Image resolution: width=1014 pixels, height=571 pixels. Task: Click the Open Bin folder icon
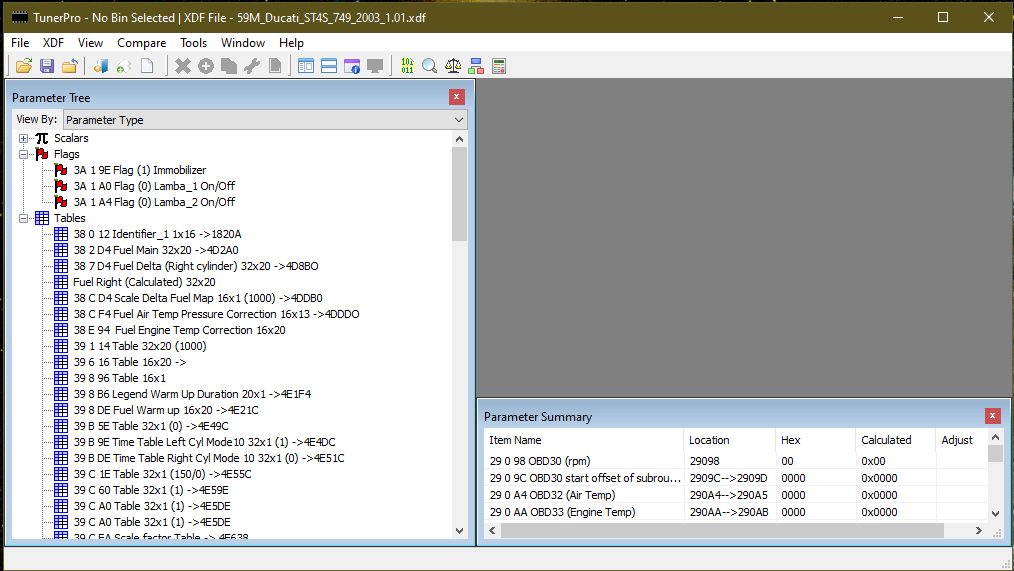(24, 66)
